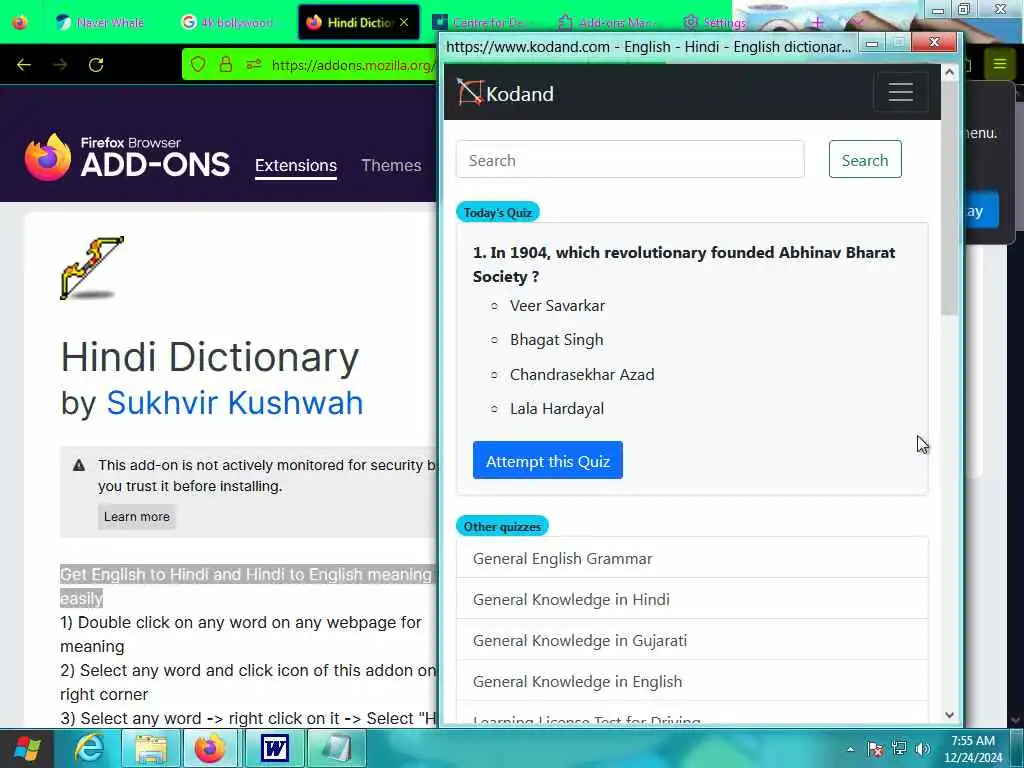This screenshot has width=1024, height=768.
Task: Switch to the Settings tab
Action: pyautogui.click(x=715, y=23)
